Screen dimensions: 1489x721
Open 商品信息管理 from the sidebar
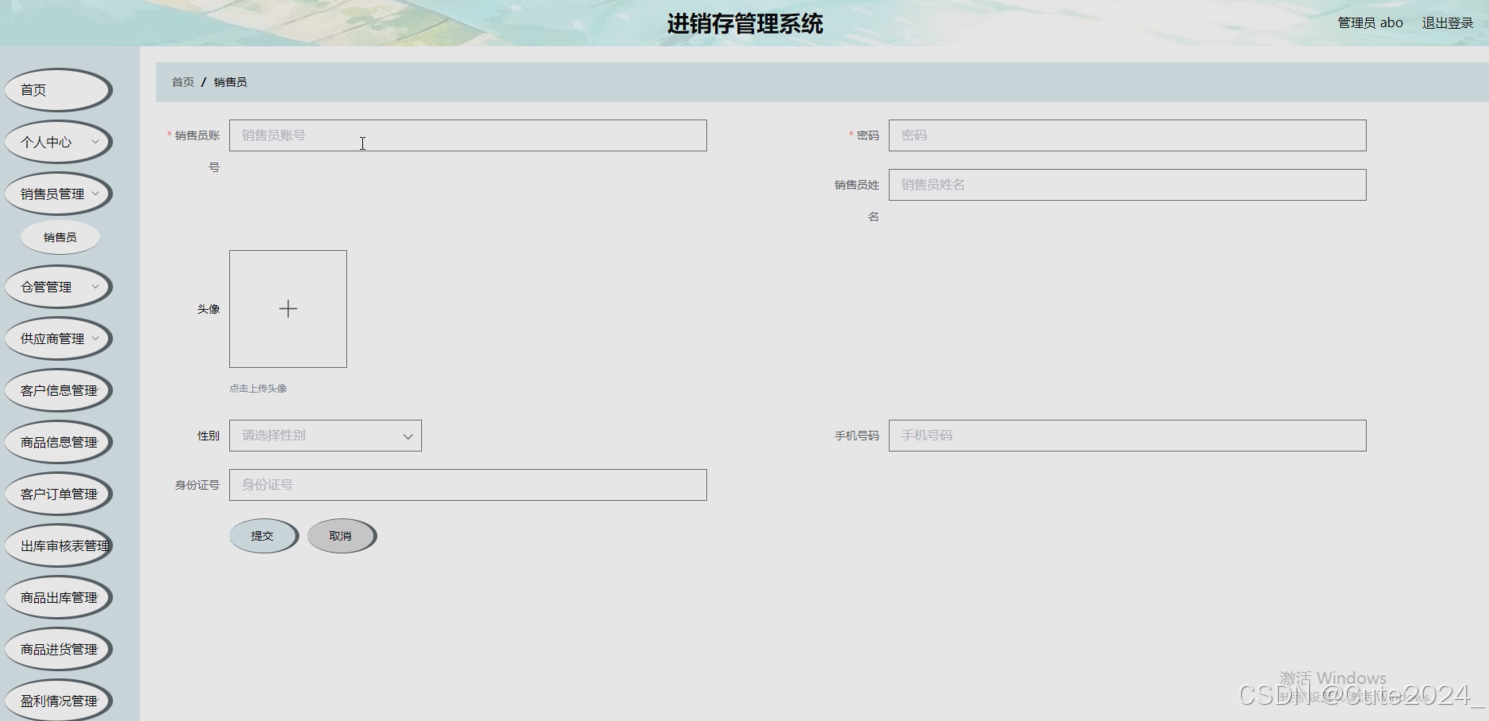tap(57, 441)
